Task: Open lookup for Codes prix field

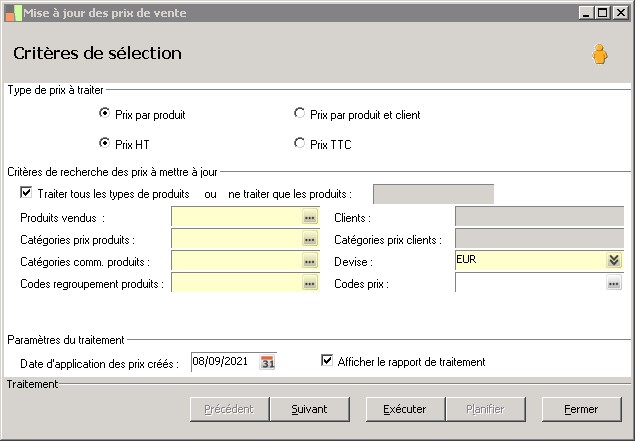Action: [613, 284]
